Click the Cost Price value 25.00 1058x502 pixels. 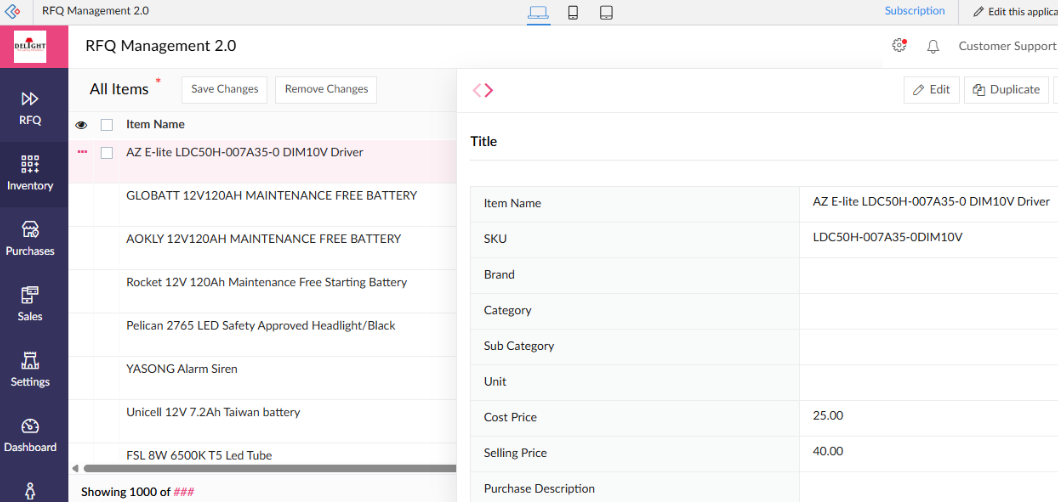tap(828, 416)
